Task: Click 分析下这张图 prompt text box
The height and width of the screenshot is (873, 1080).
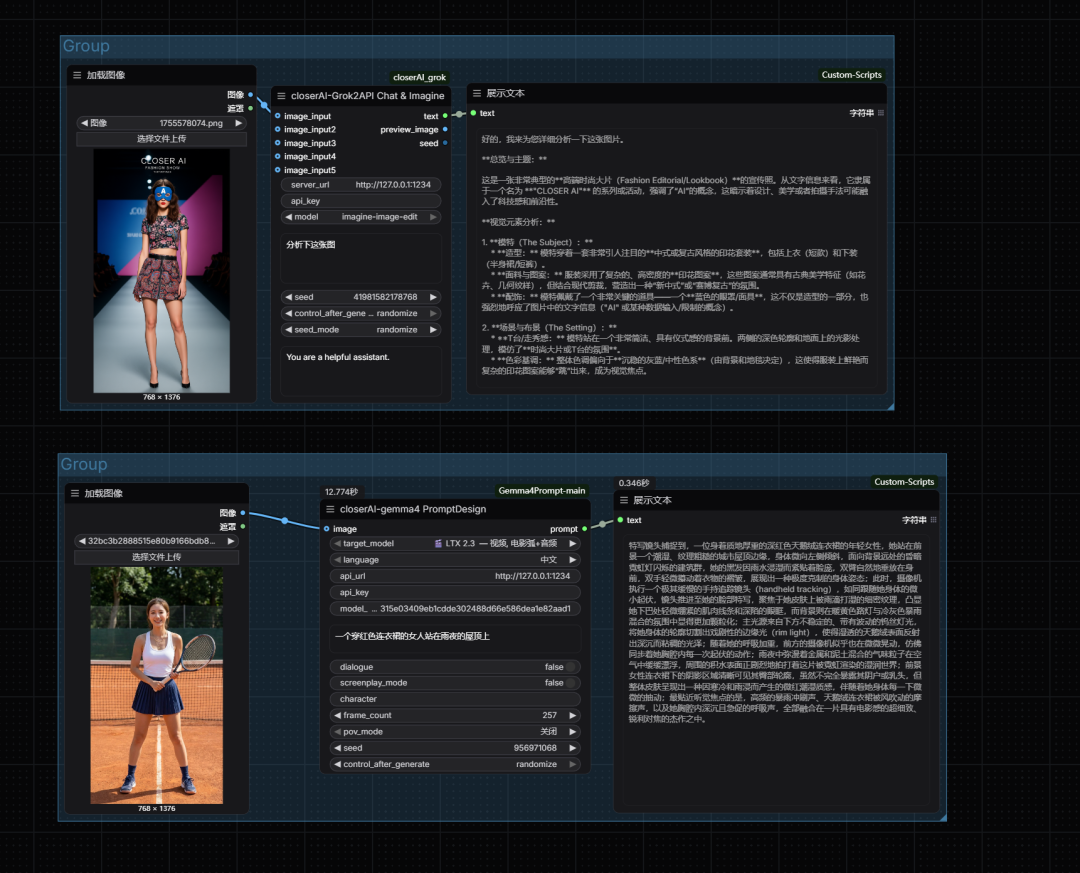Action: [x=361, y=257]
